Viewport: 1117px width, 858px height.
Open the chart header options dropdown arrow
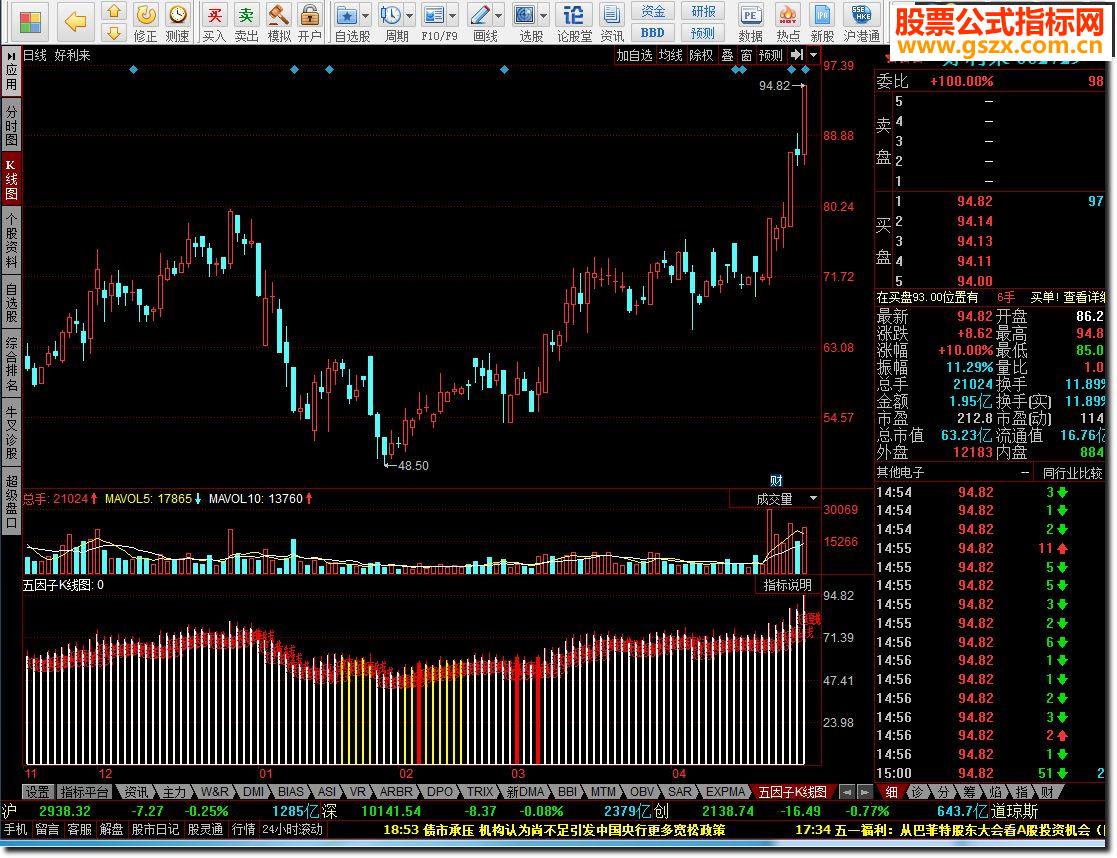(814, 55)
